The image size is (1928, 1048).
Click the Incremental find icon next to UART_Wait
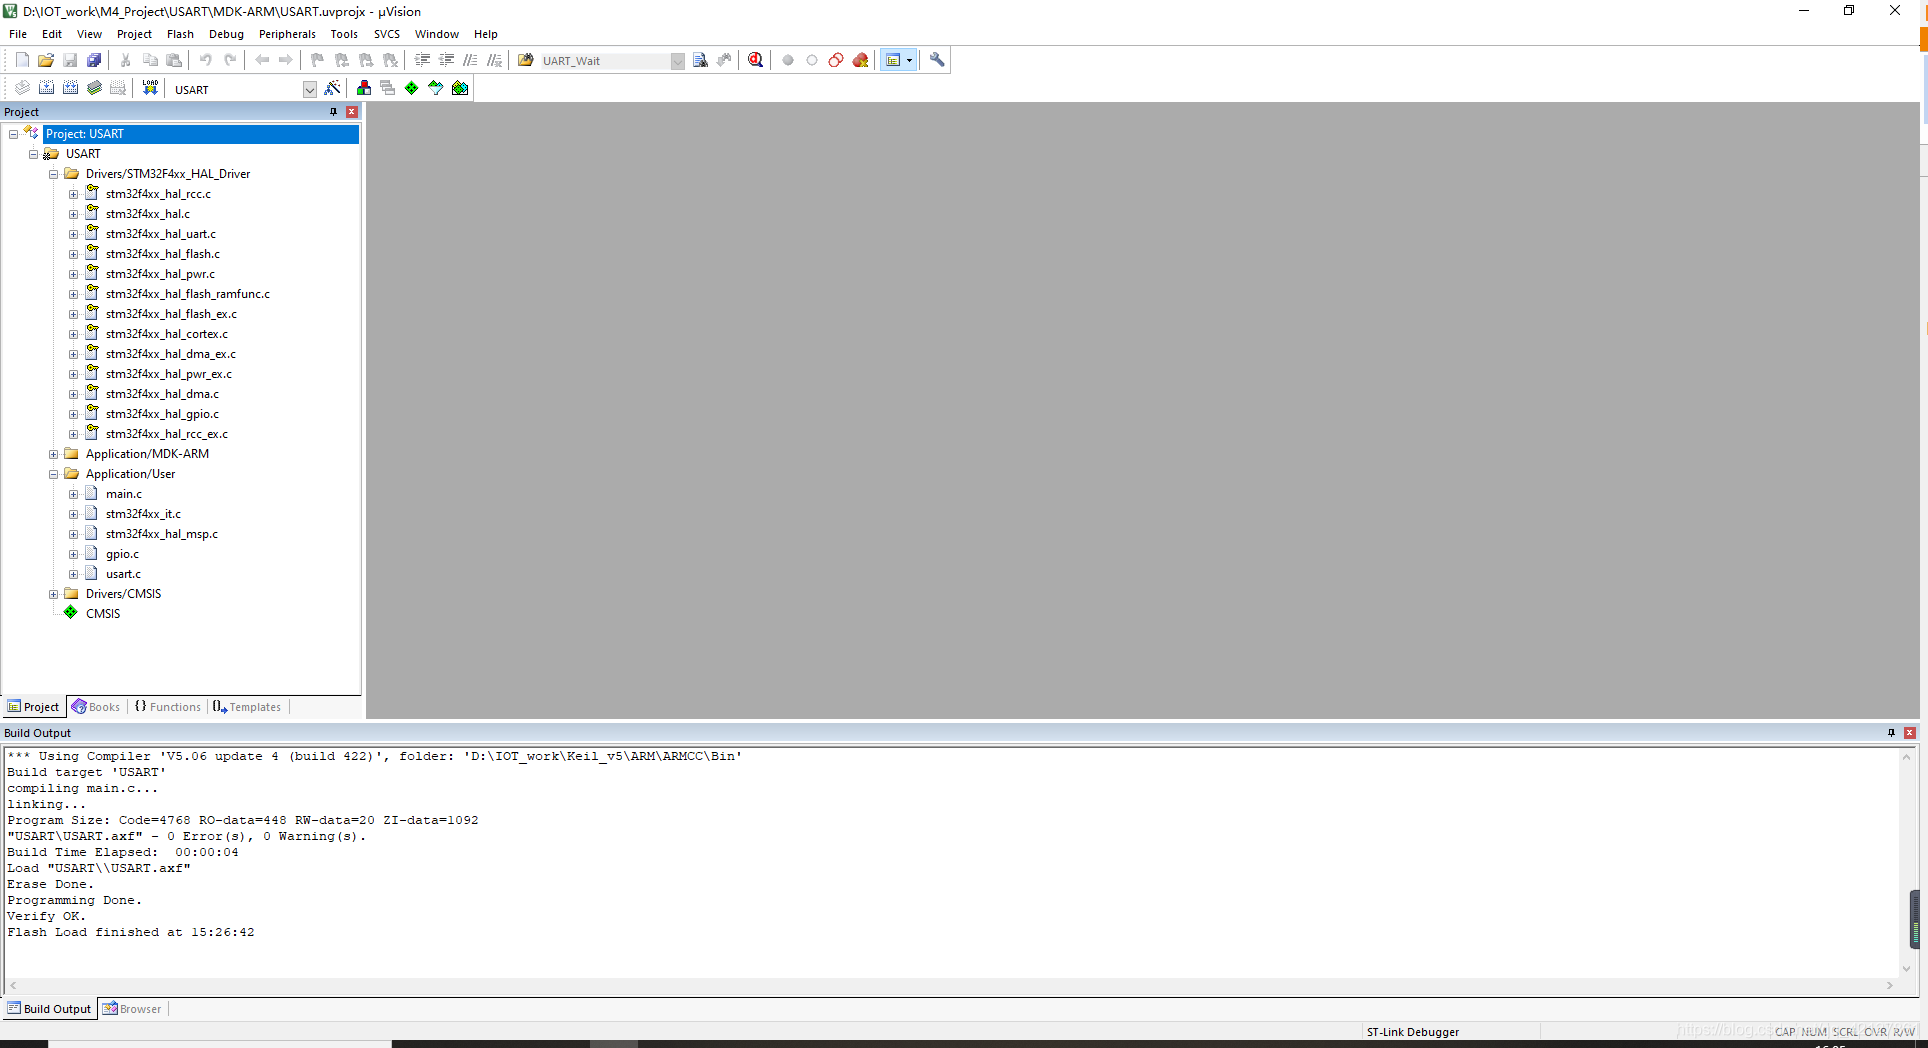point(724,60)
